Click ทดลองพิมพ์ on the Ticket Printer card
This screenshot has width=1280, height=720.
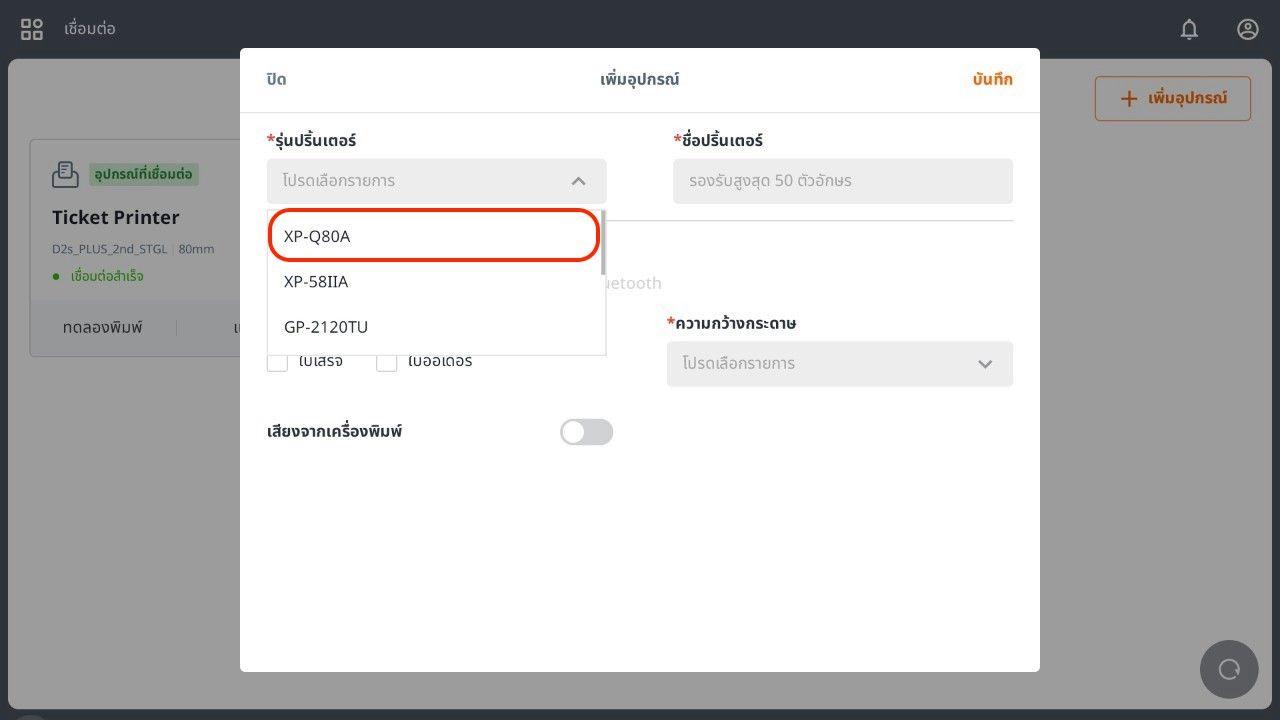click(x=102, y=327)
